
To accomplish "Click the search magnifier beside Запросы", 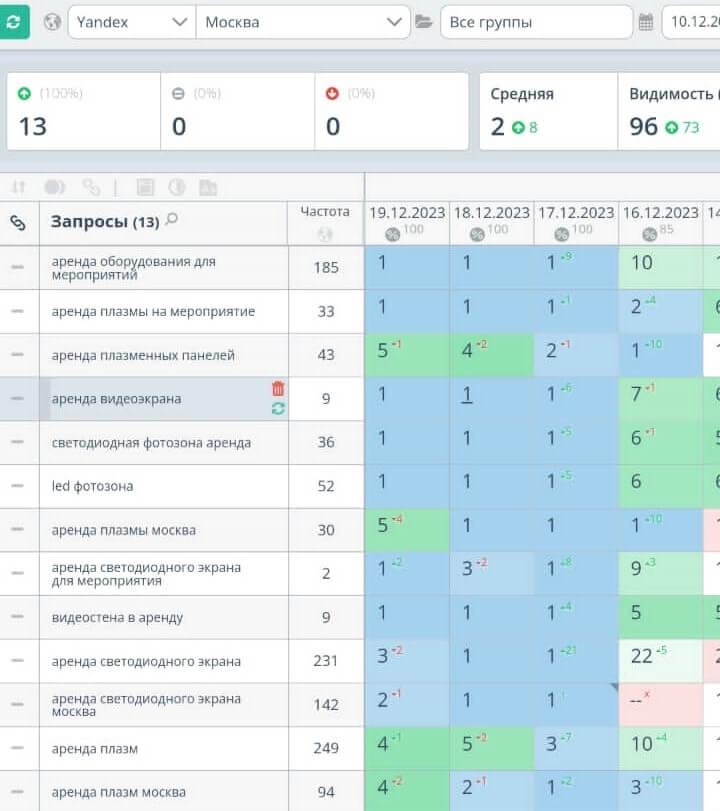I will click(172, 220).
